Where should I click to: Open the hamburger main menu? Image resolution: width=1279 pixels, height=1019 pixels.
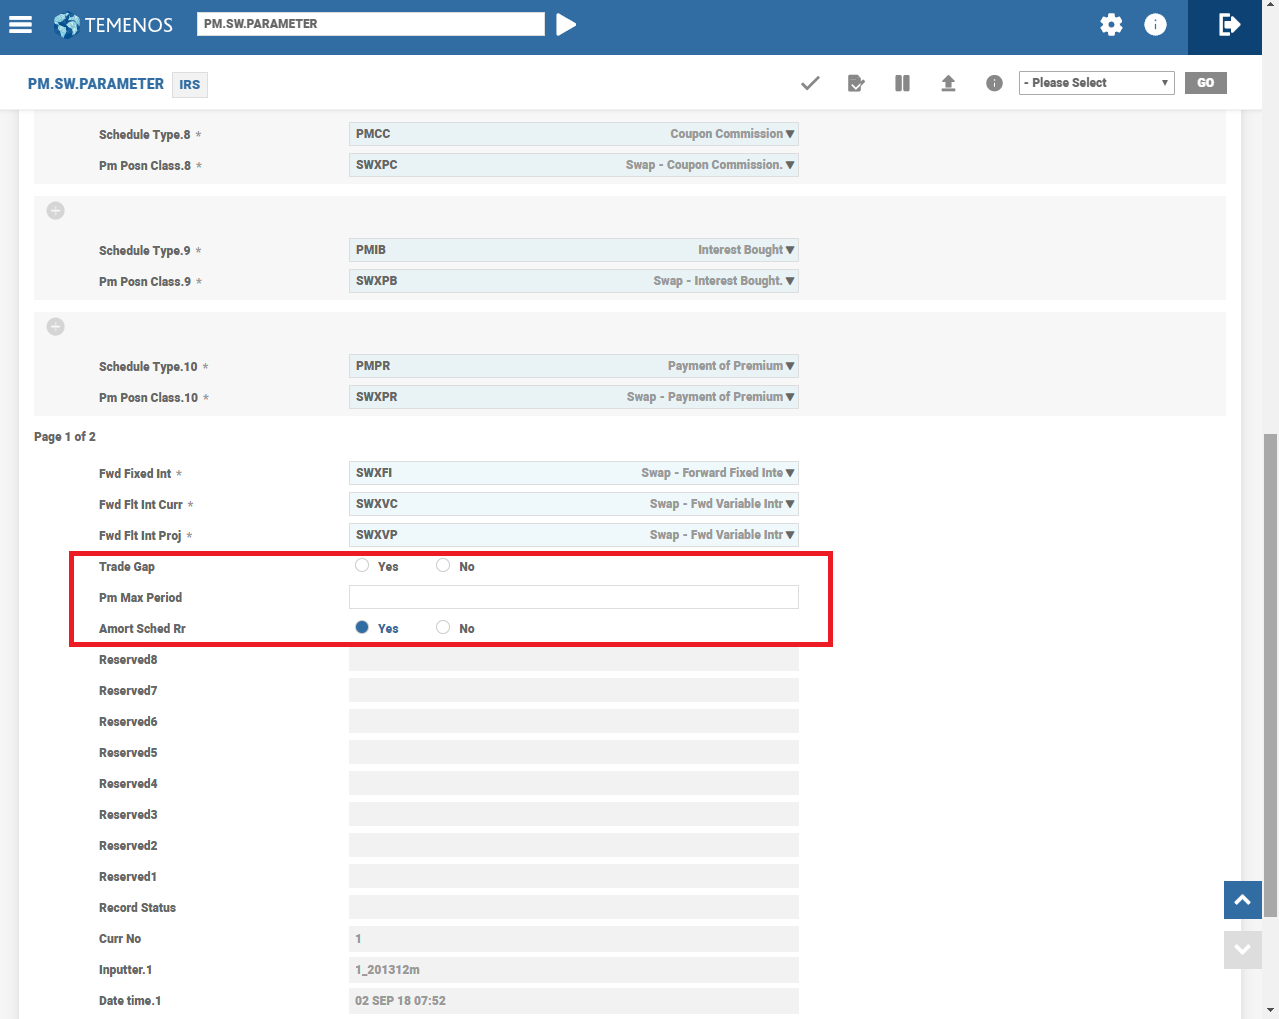point(20,25)
